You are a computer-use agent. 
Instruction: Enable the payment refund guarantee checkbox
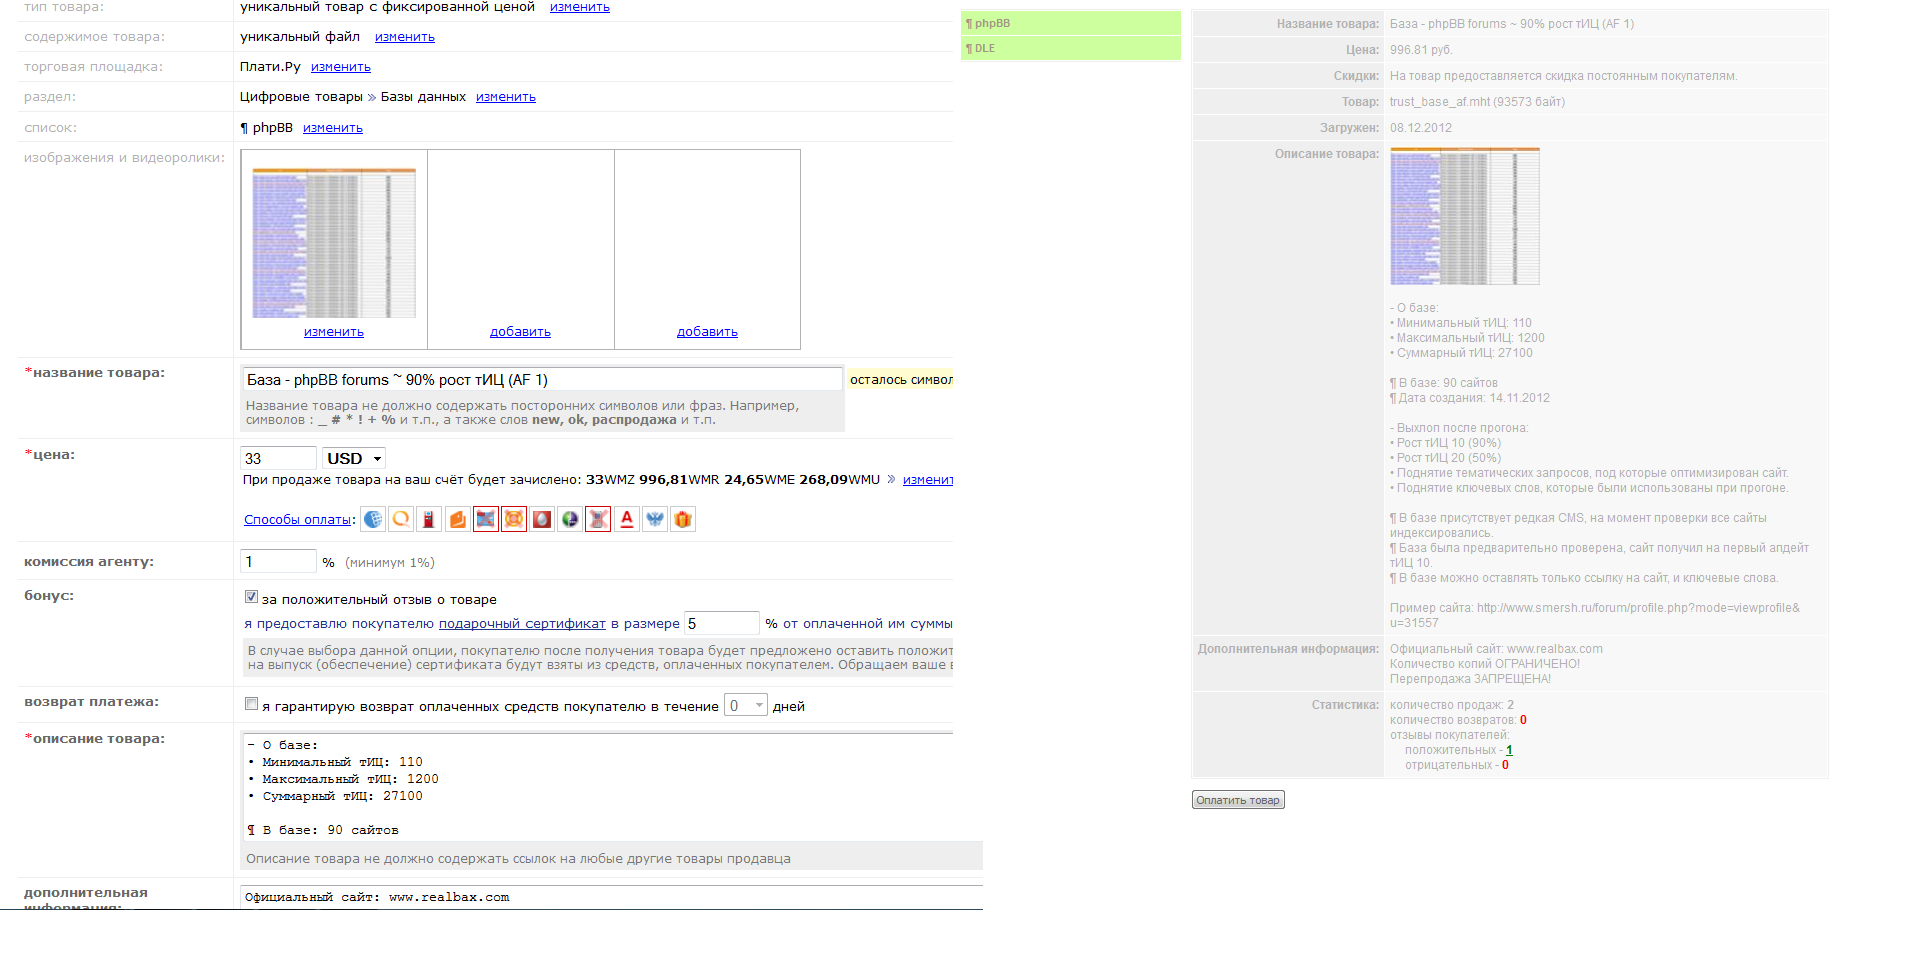click(252, 704)
